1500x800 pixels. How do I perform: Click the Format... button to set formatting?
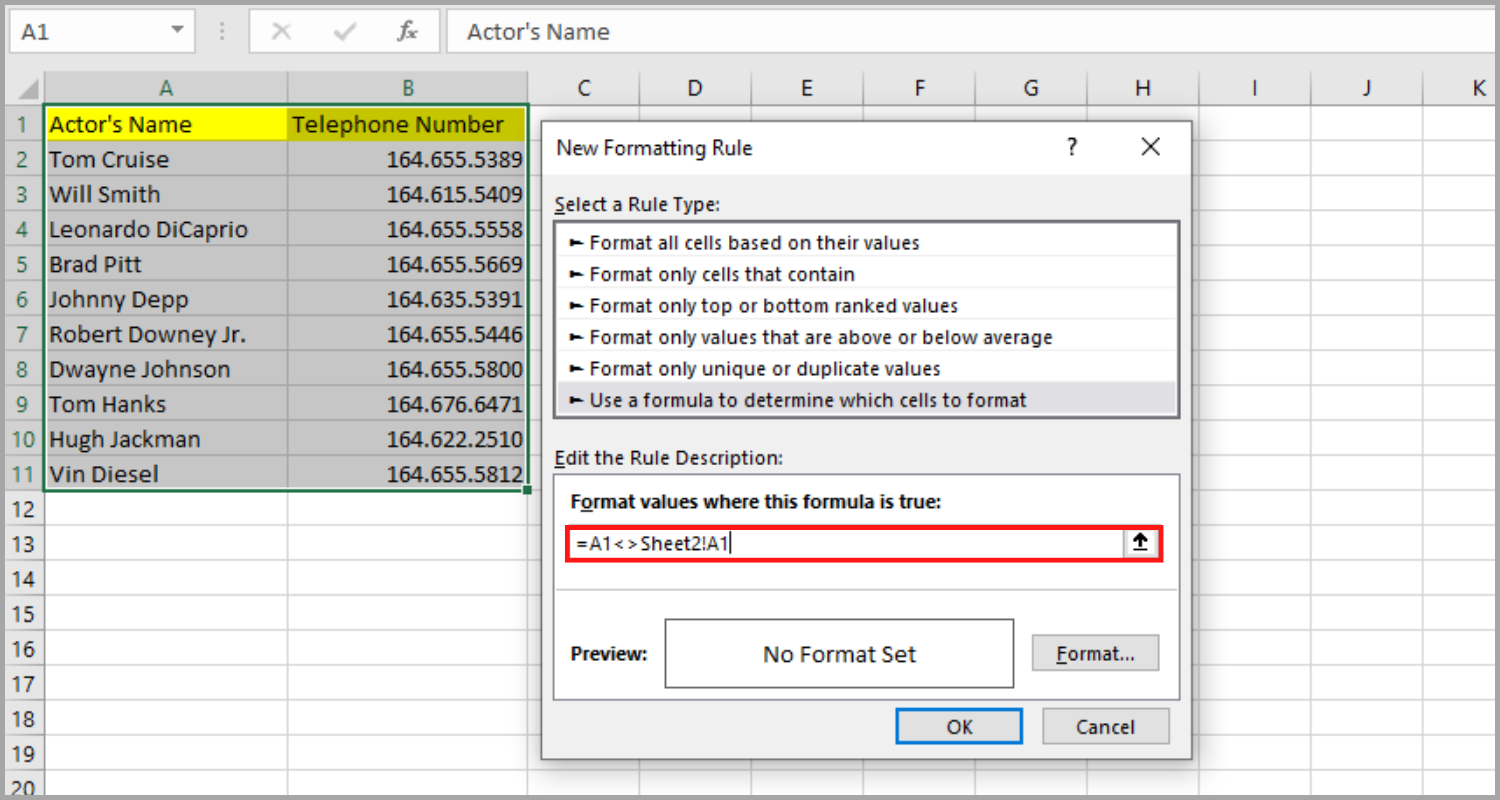pos(1095,653)
